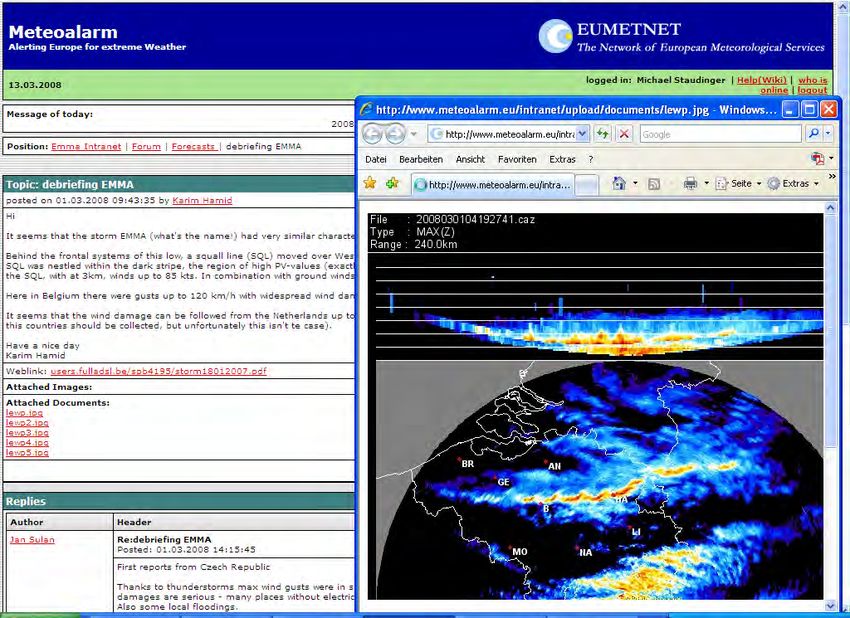Open the Emma Intranet breadcrumb link

click(x=86, y=146)
